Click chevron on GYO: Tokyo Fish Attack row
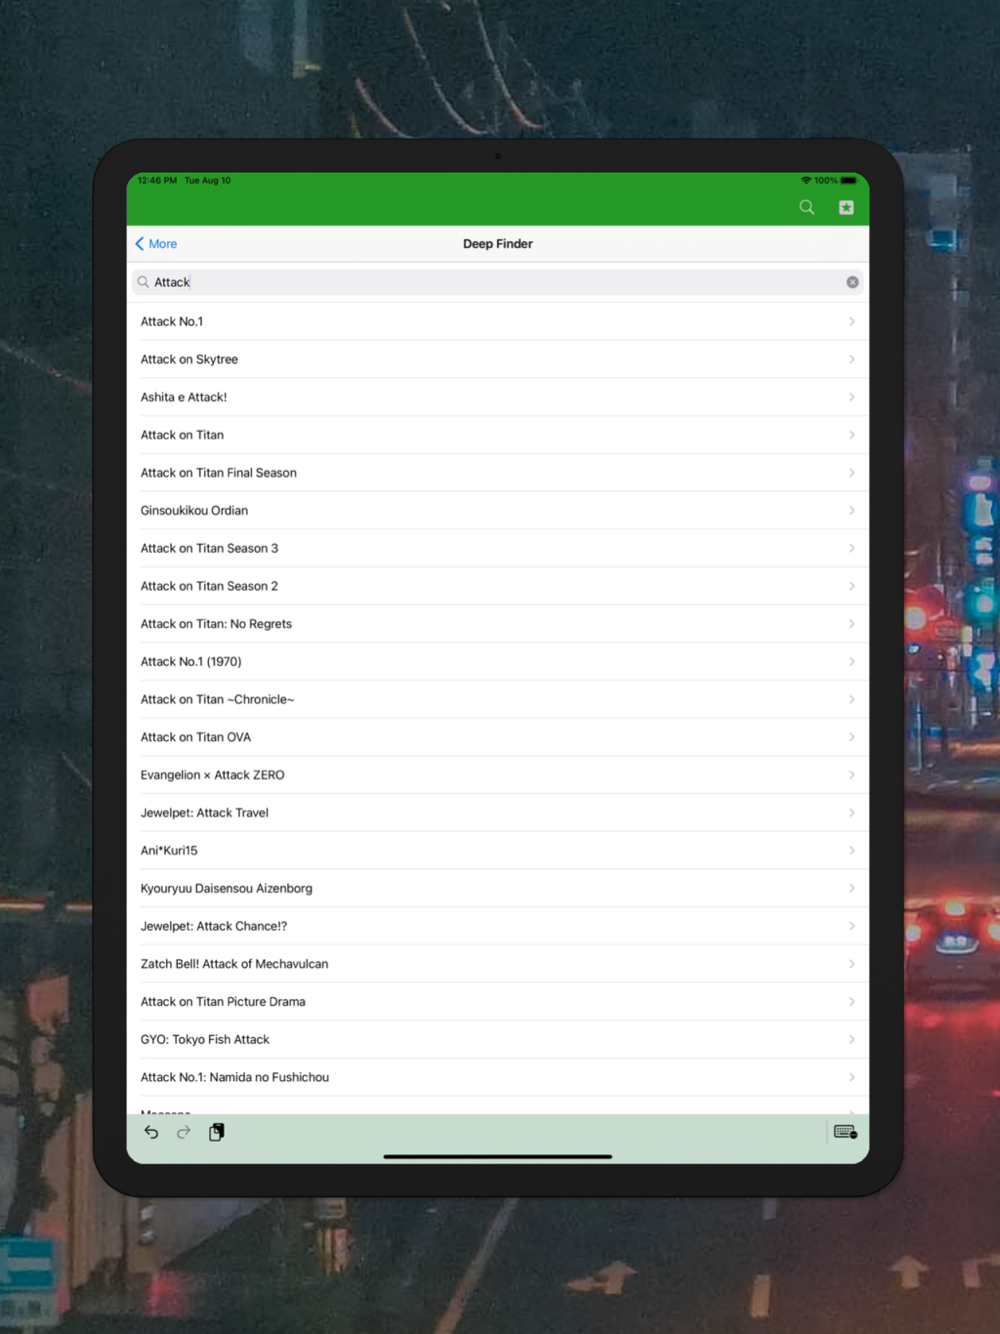The image size is (1000, 1334). [x=852, y=1040]
